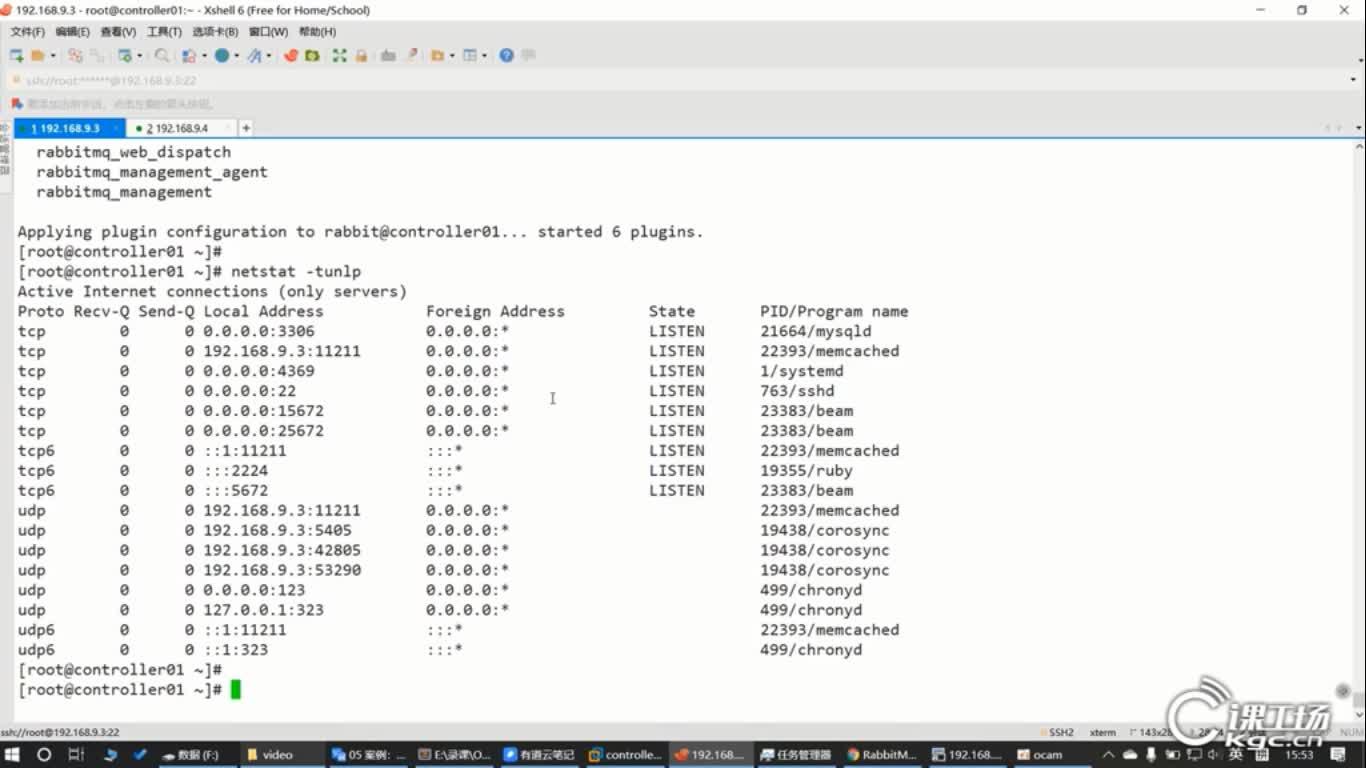Open the 有道云笔记 taskbar button

539,755
